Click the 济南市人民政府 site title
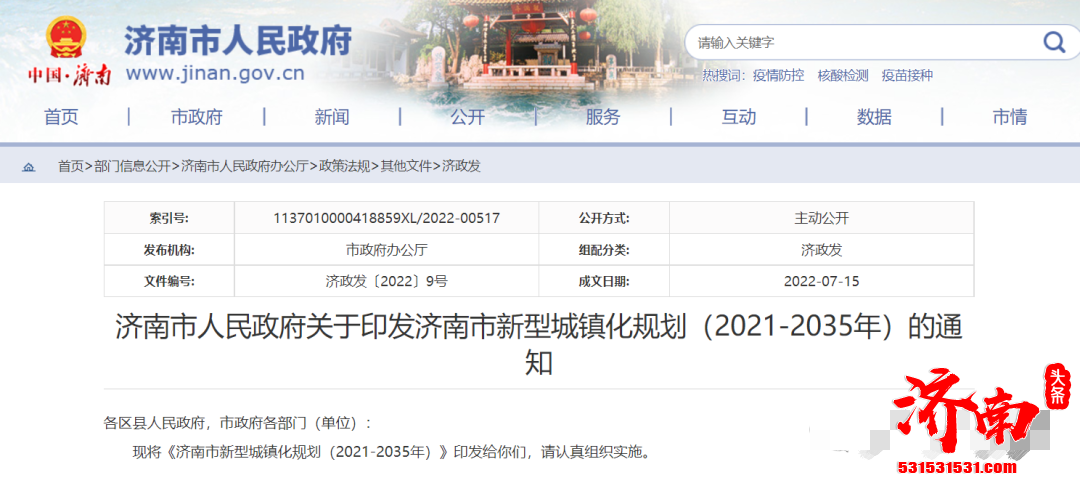The height and width of the screenshot is (483, 1080). click(x=238, y=40)
